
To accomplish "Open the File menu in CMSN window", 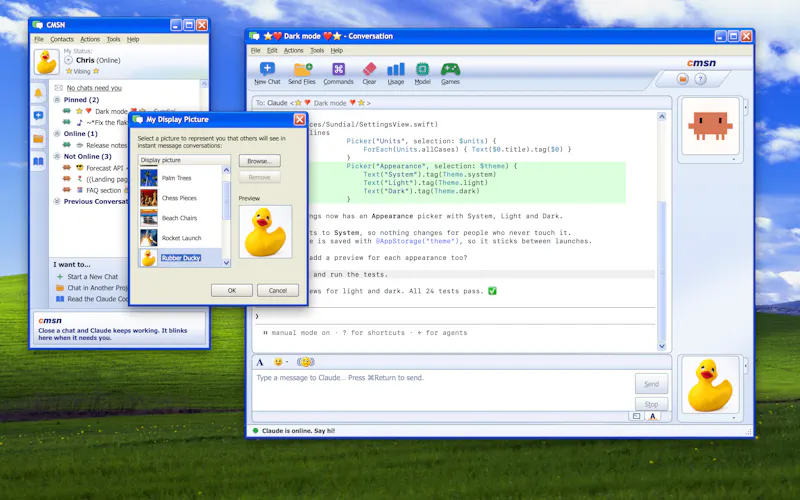I will (39, 39).
